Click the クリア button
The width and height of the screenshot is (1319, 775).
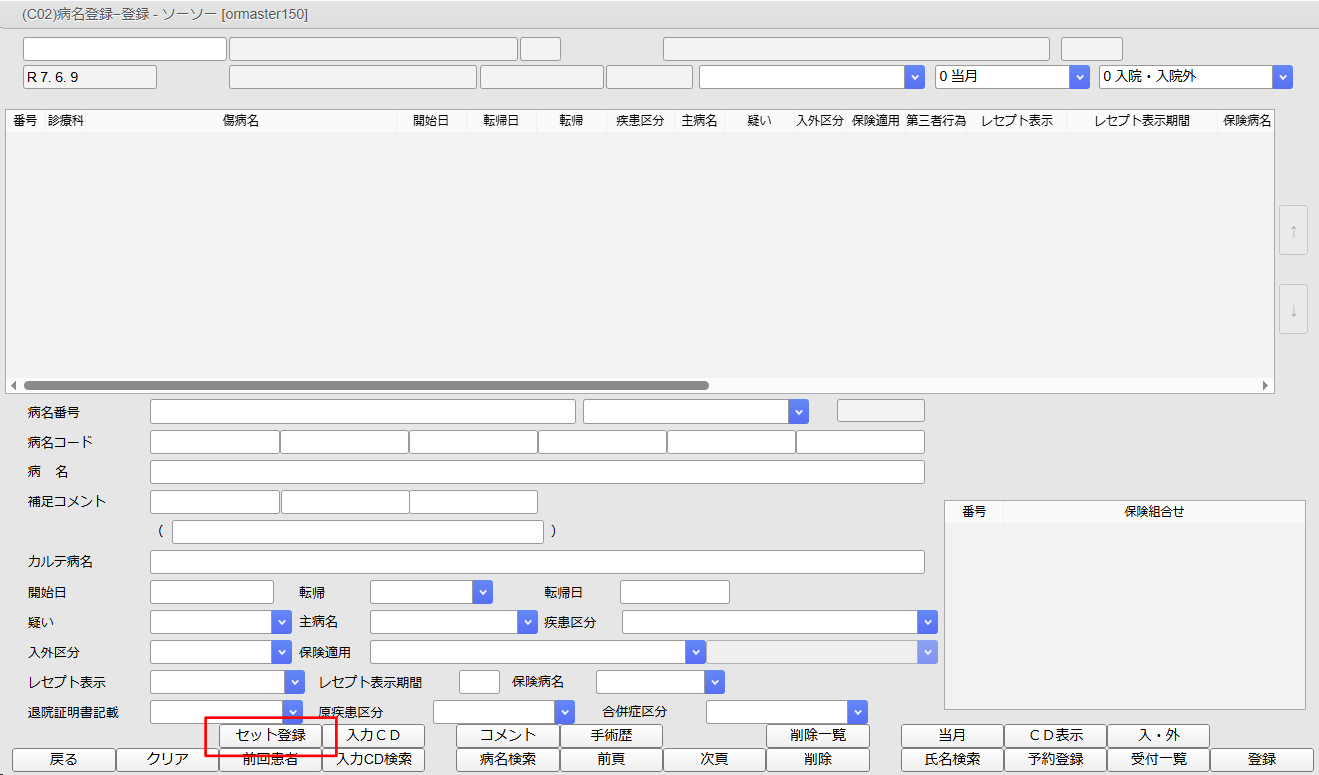pyautogui.click(x=167, y=759)
